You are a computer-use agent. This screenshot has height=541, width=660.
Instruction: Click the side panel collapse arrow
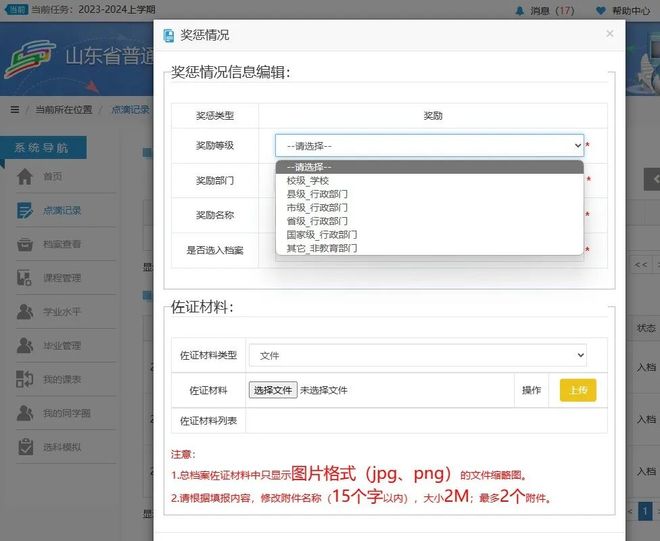(652, 179)
